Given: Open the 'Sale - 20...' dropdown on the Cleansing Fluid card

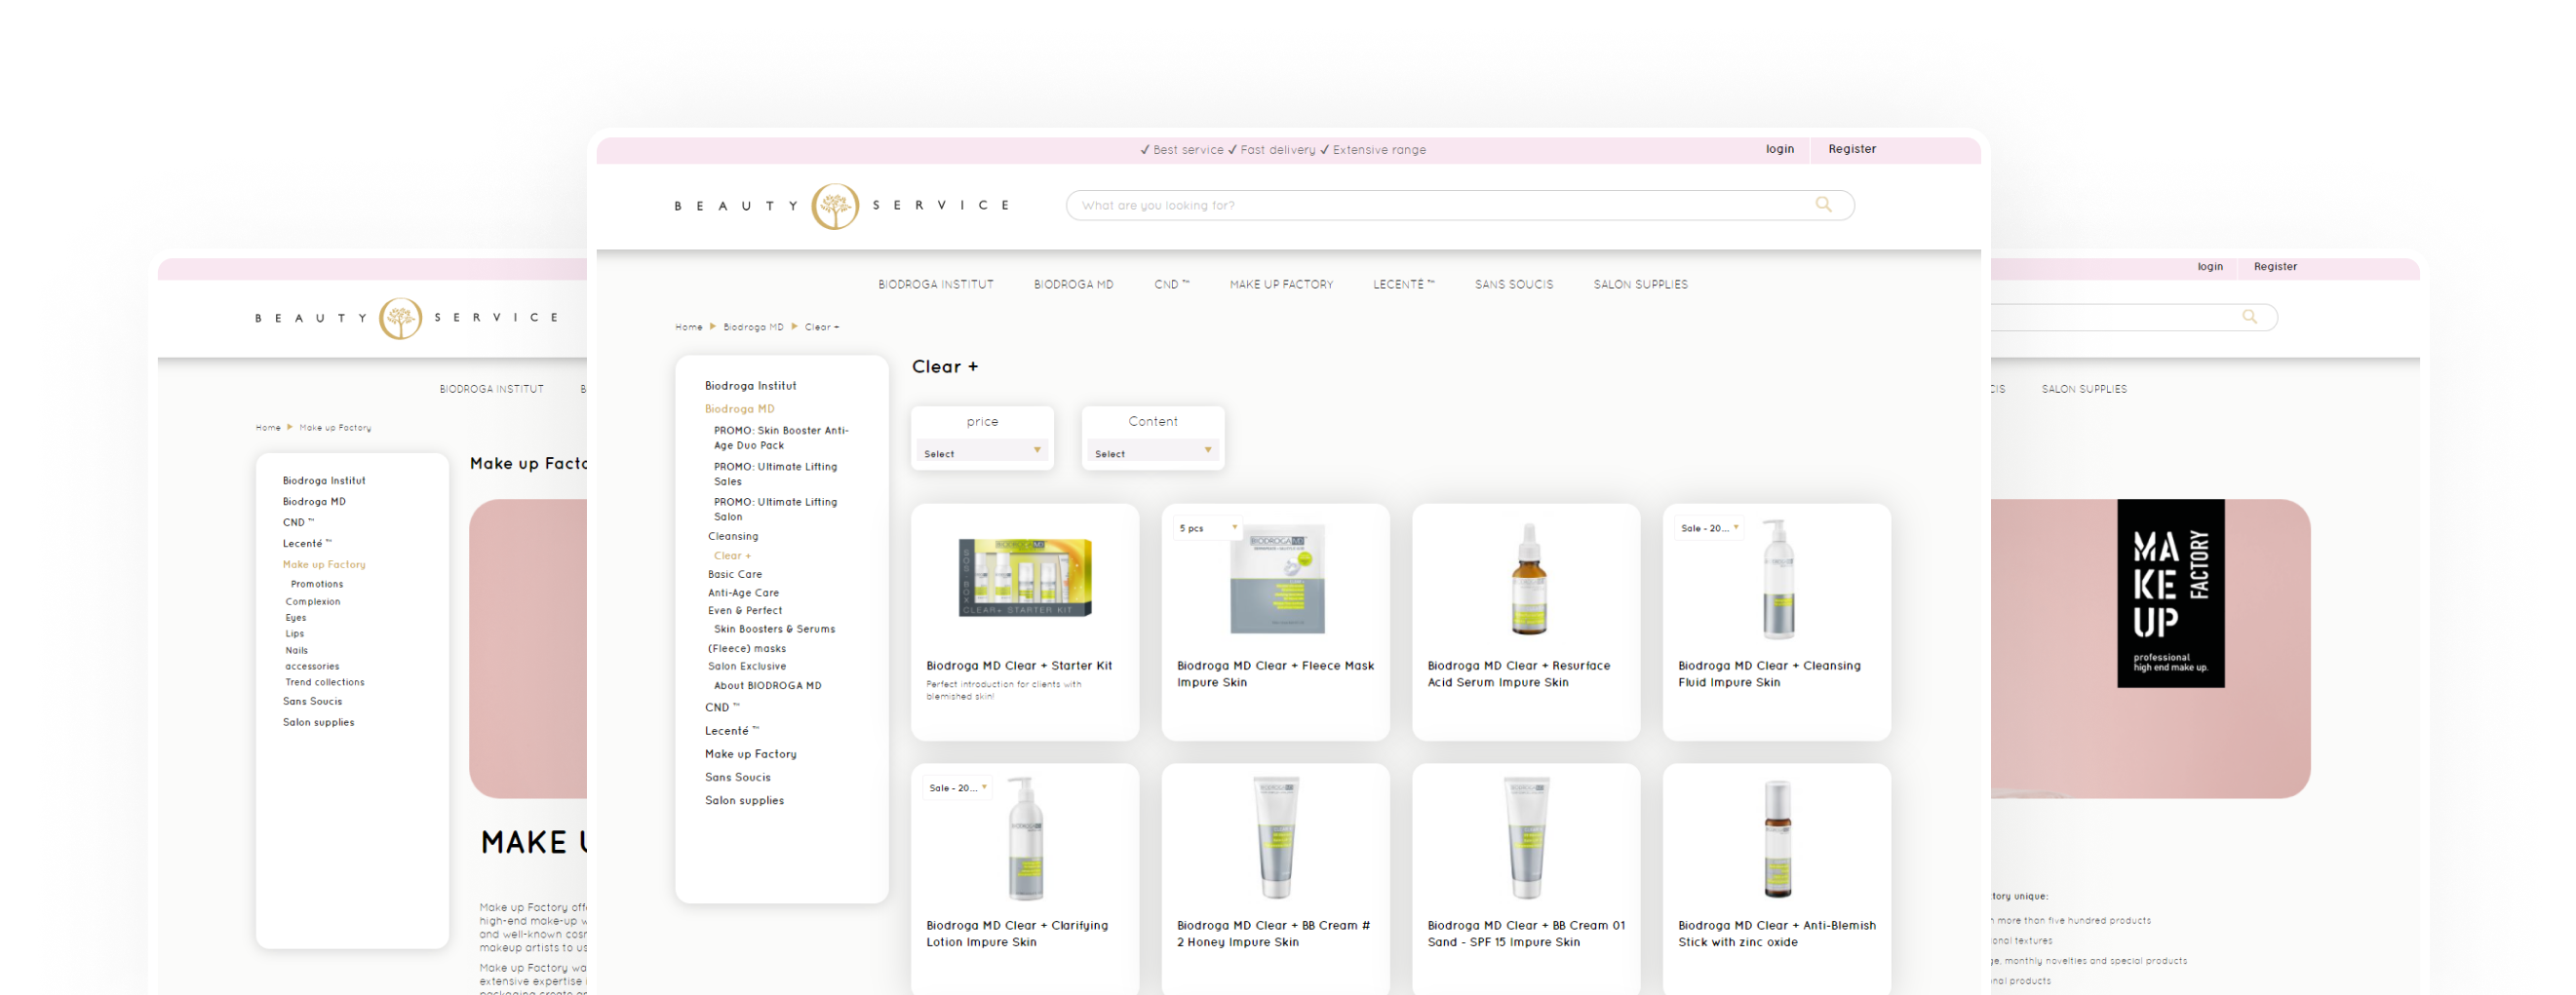Looking at the screenshot, I should click(1709, 528).
